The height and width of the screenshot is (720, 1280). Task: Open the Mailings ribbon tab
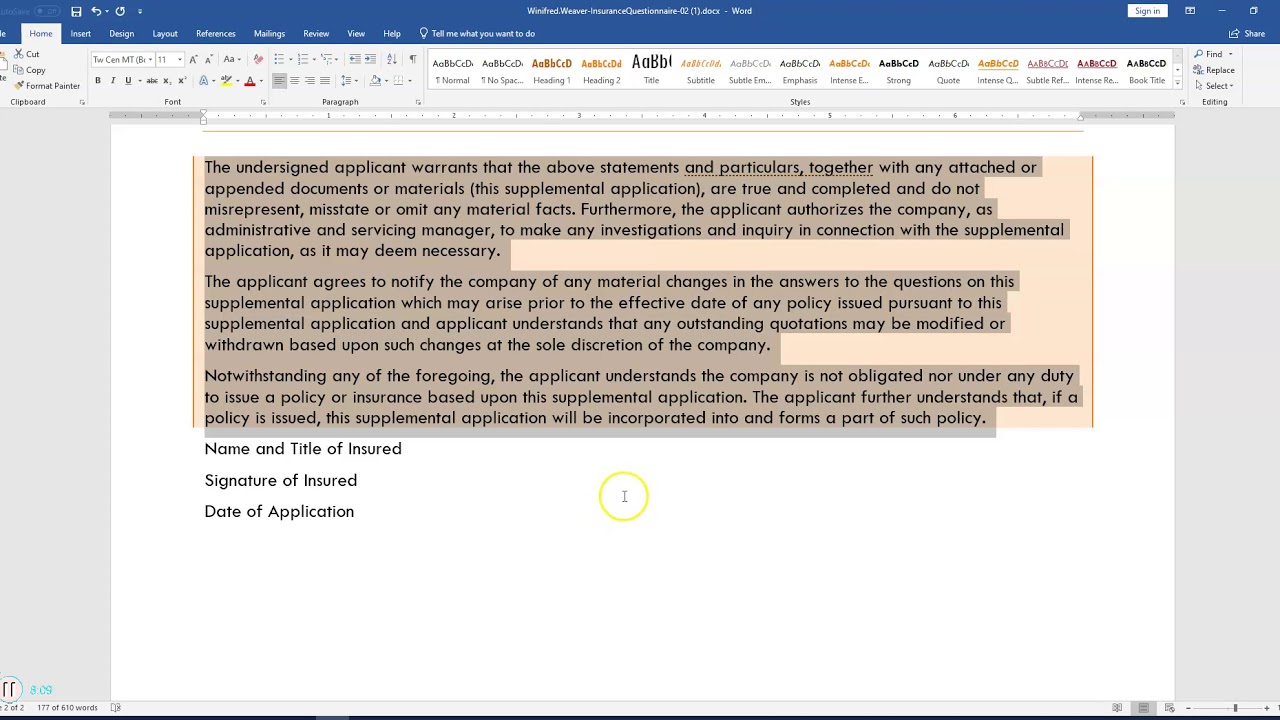pos(270,33)
